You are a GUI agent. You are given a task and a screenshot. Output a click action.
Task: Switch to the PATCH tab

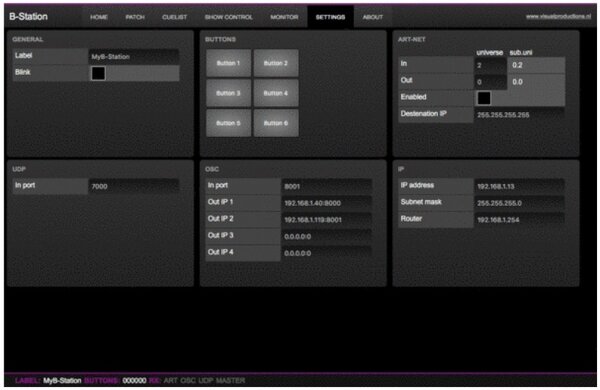click(135, 17)
